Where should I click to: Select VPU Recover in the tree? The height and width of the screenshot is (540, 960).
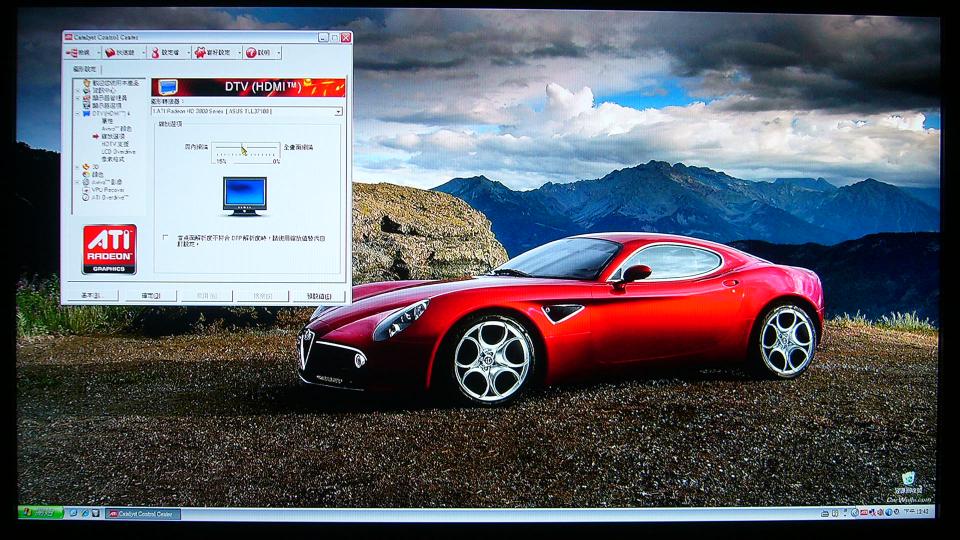108,189
